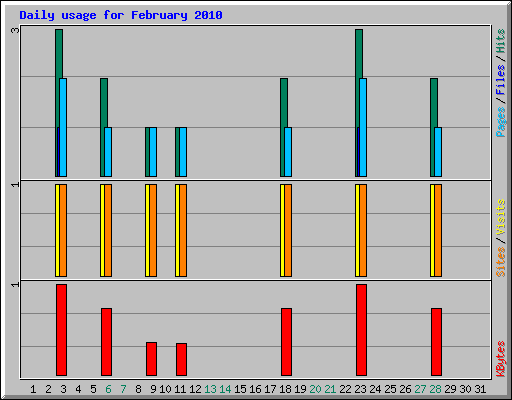Click green day label "14" on the x-axis
Viewport: 512px width, 400px height.
[x=225, y=389]
